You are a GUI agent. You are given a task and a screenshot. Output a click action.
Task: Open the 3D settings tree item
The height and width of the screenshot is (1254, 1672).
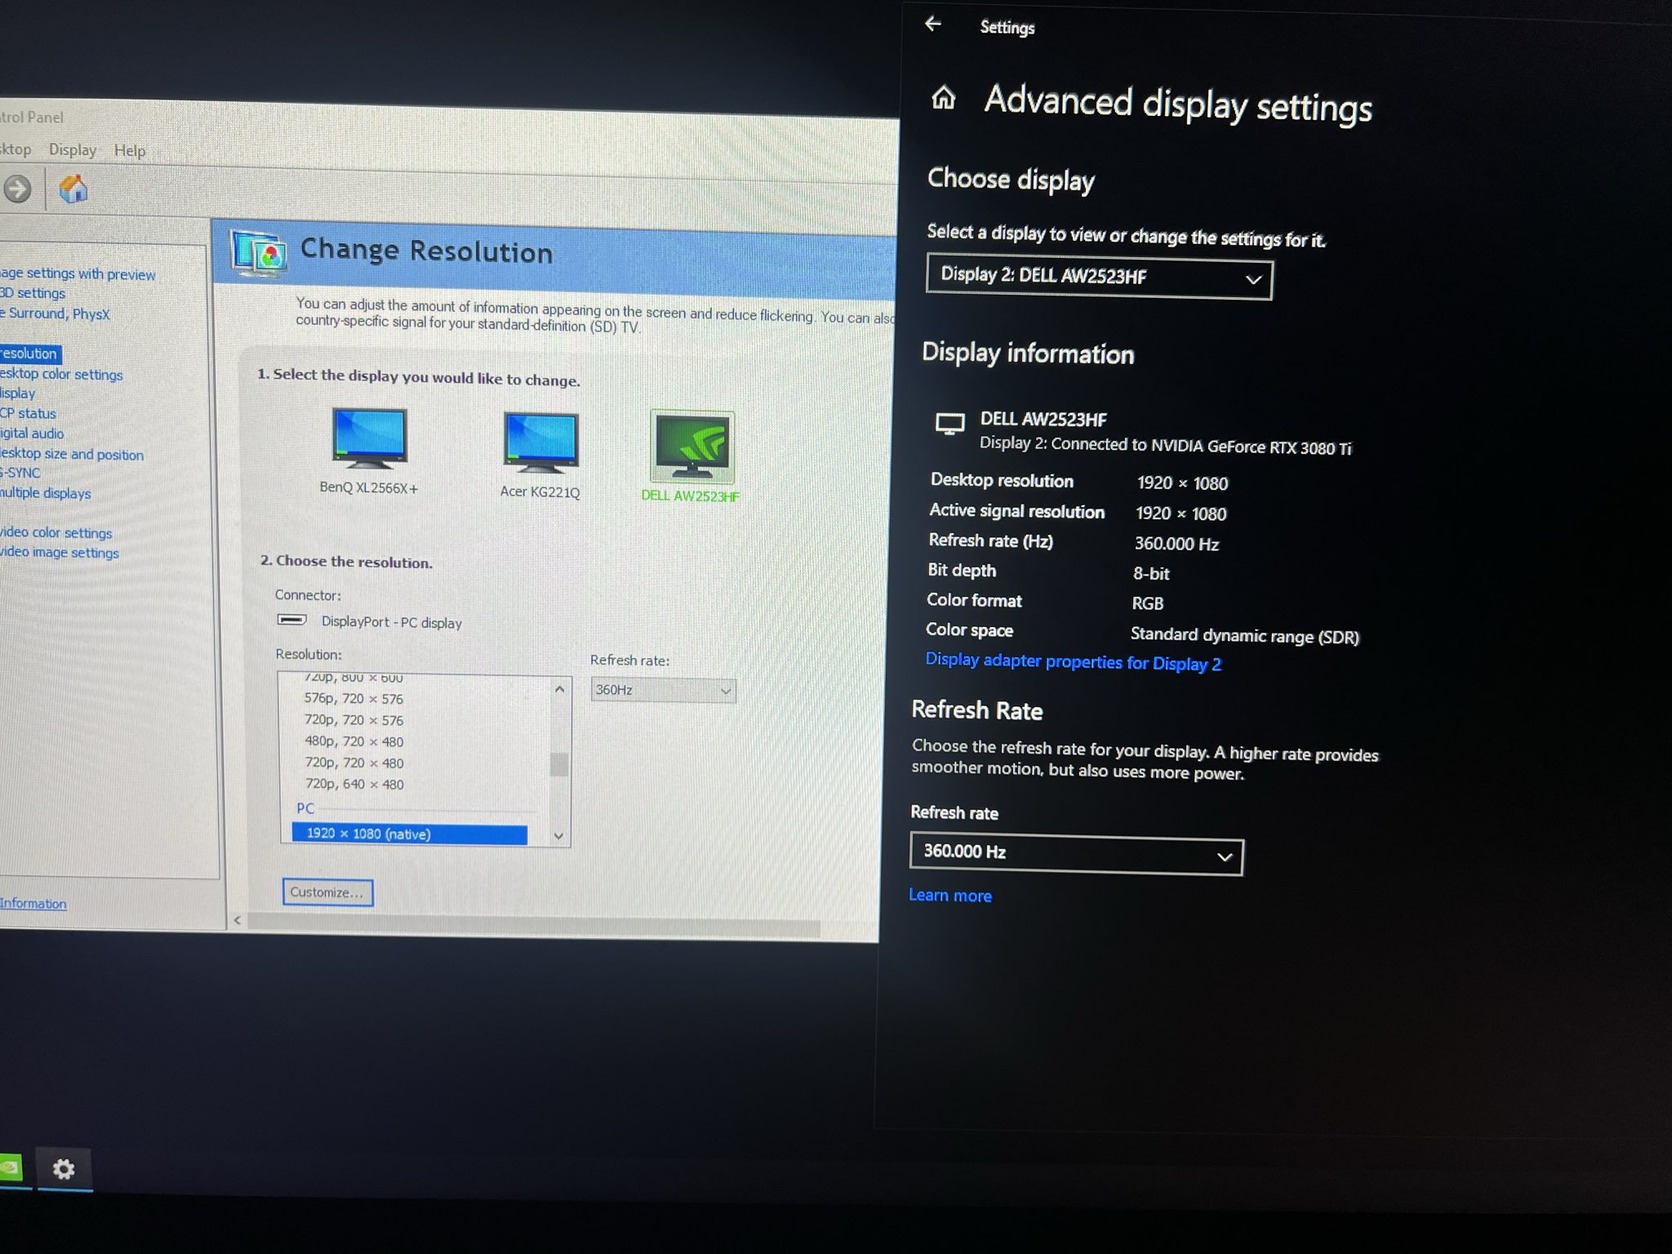click(33, 293)
